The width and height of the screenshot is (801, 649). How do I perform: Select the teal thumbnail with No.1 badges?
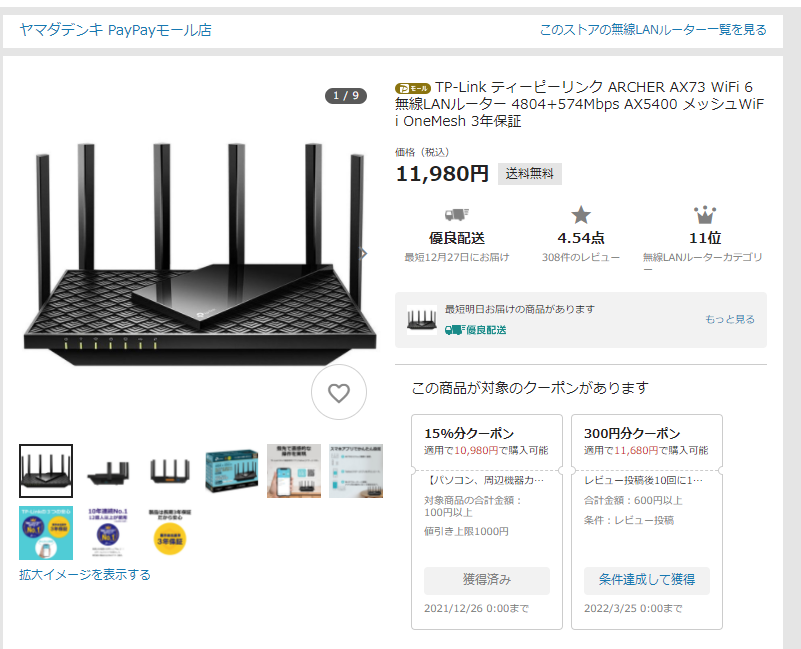[46, 533]
